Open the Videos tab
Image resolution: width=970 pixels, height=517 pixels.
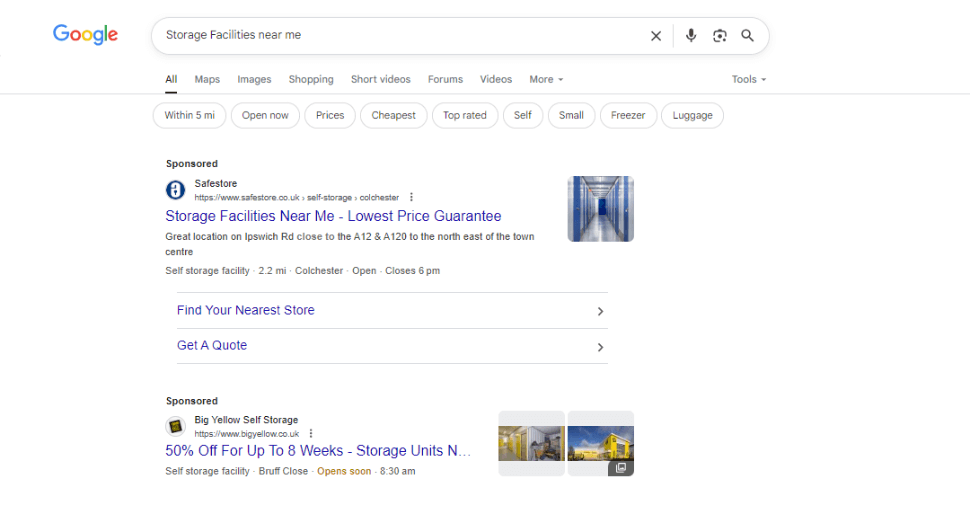click(x=496, y=79)
